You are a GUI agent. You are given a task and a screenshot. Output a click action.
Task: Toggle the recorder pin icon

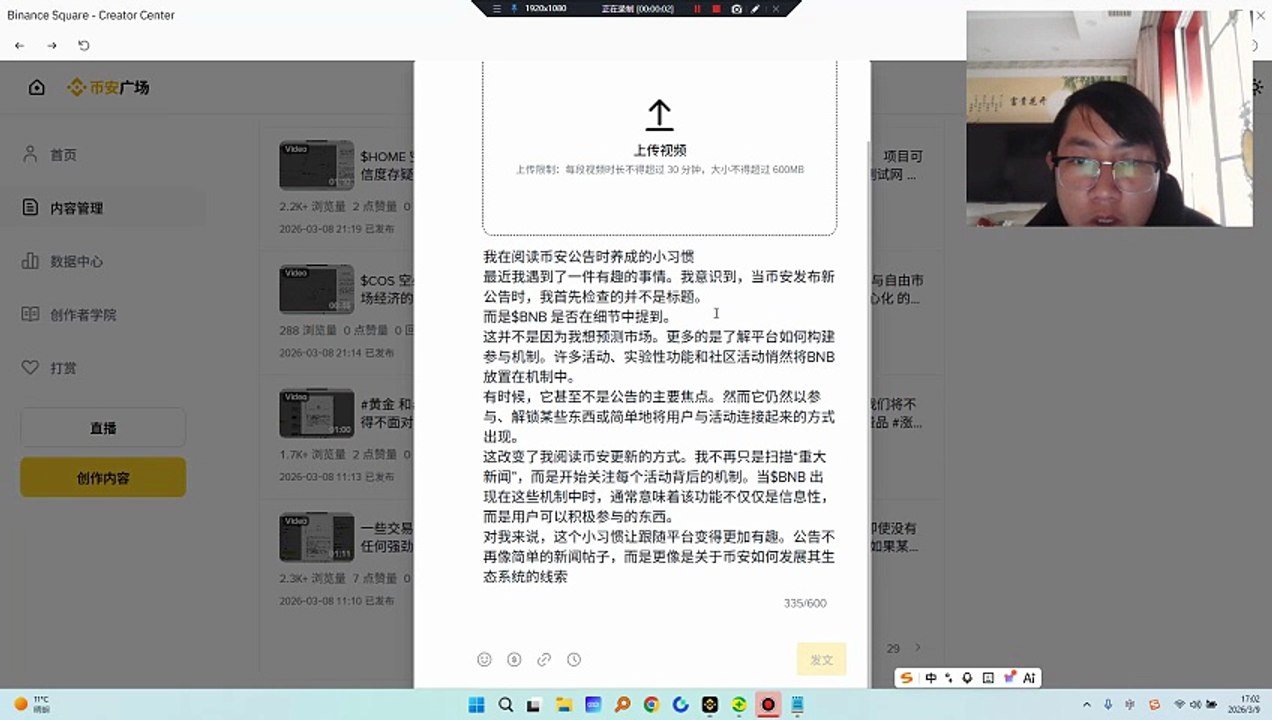(x=514, y=8)
